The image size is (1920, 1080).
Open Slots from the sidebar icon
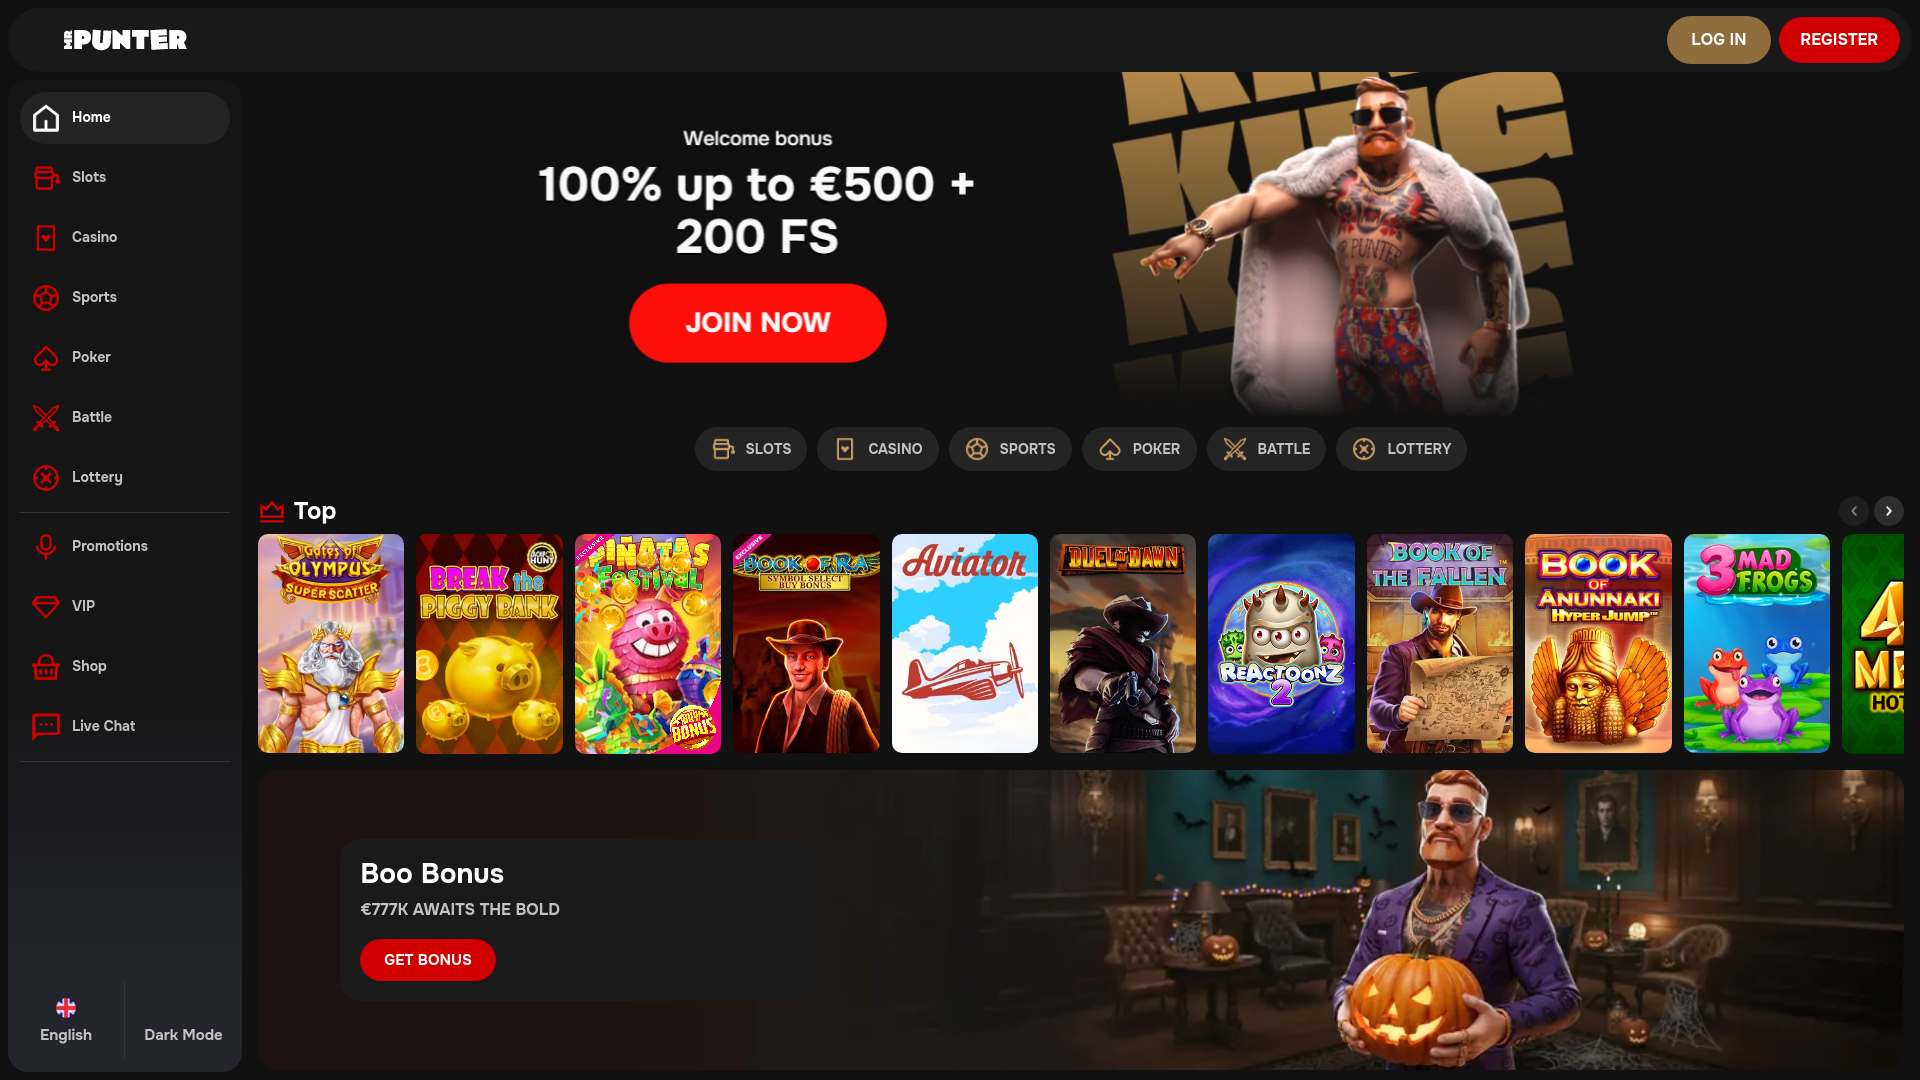(46, 177)
